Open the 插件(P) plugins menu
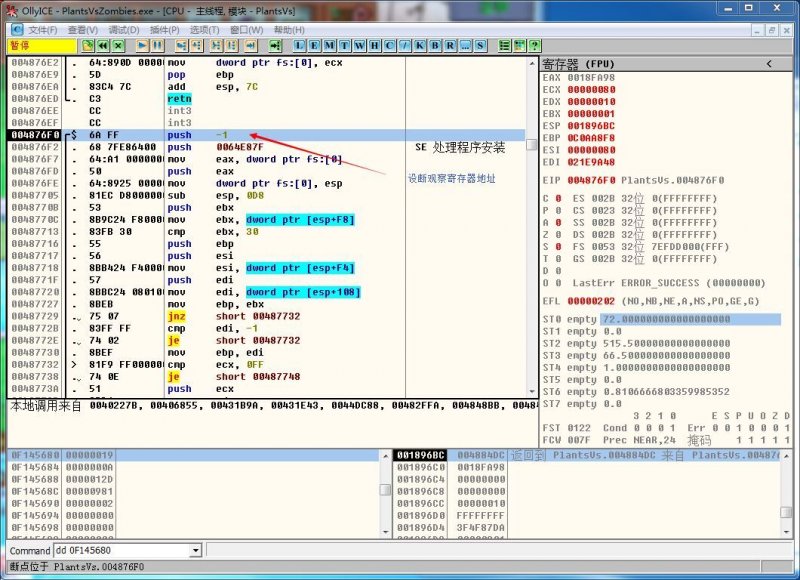The image size is (800, 580). coord(163,30)
